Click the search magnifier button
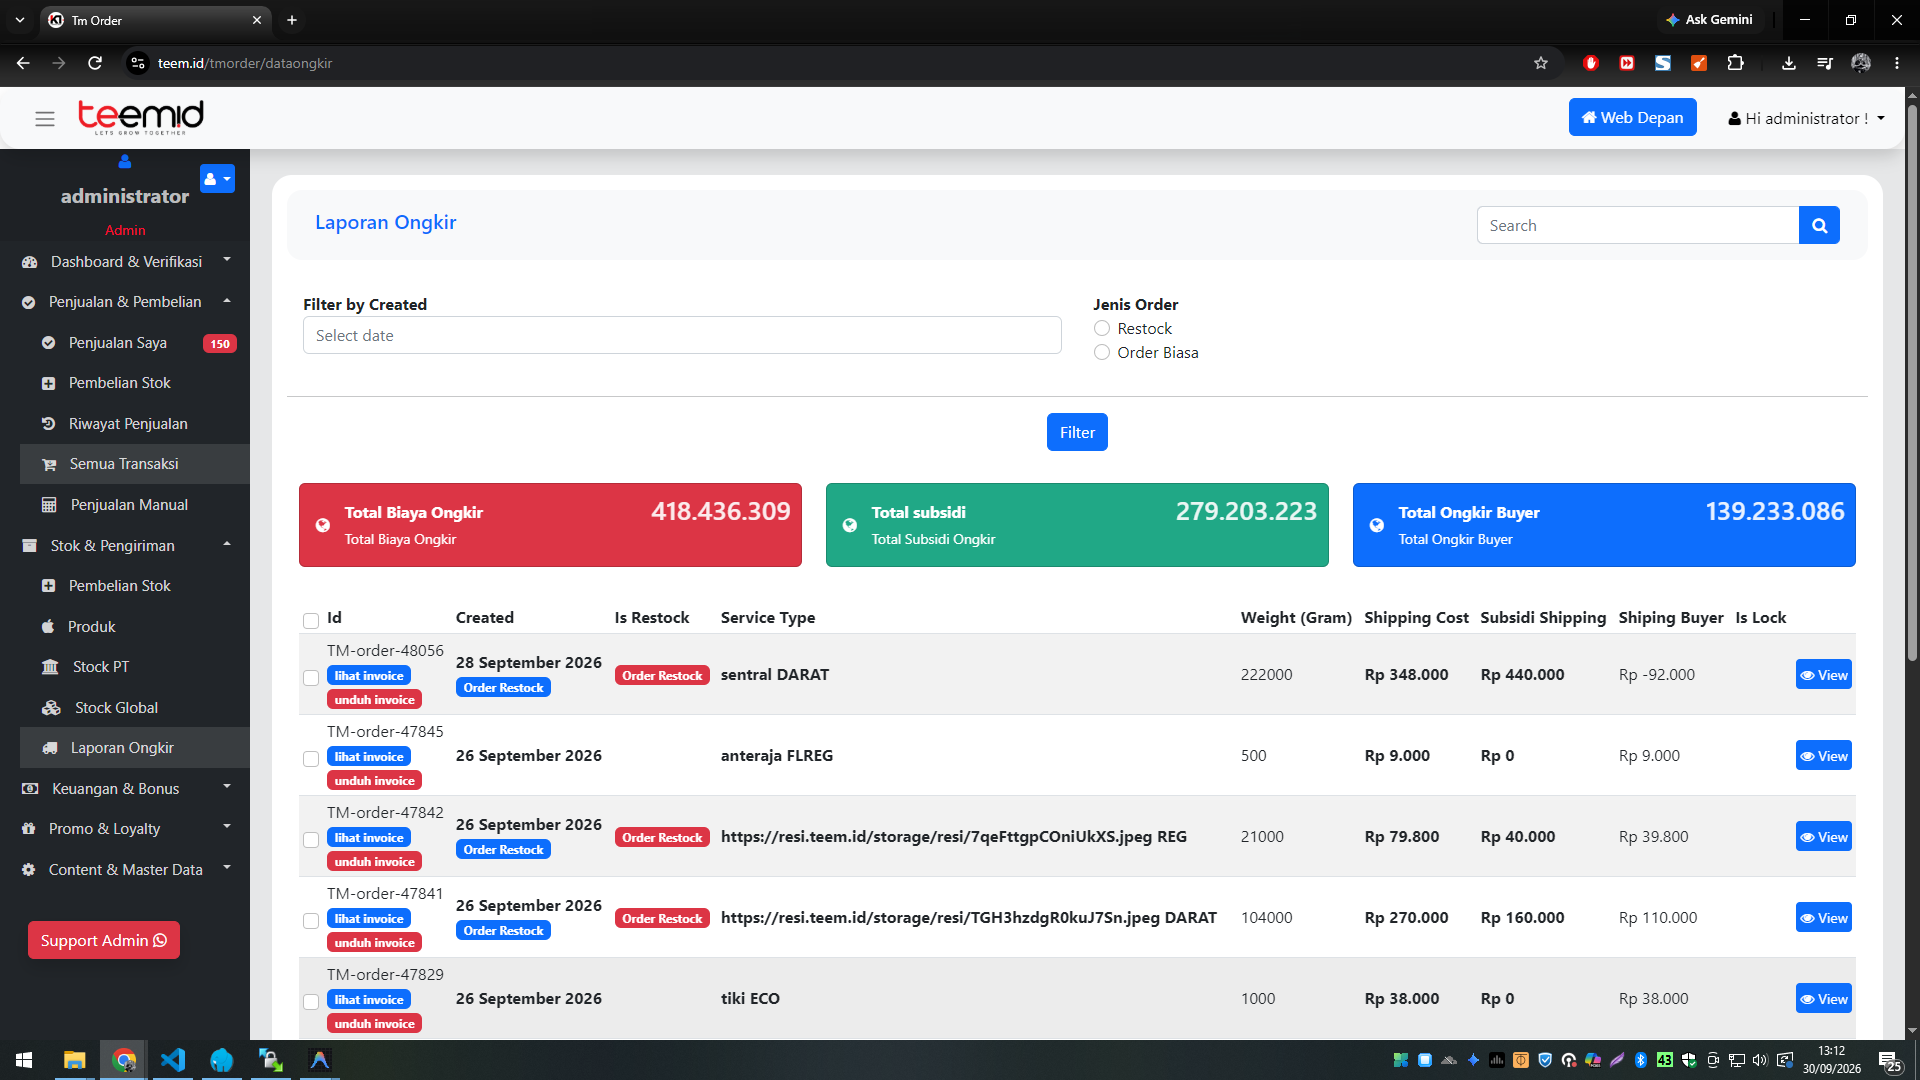 pyautogui.click(x=1819, y=225)
